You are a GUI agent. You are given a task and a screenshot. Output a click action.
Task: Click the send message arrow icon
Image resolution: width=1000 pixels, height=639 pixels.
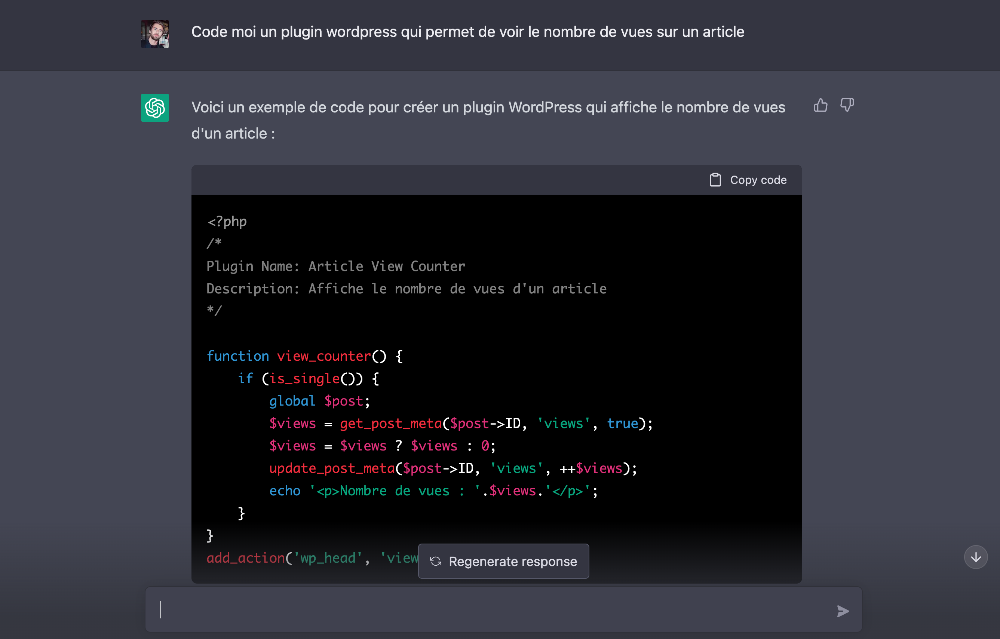tap(842, 611)
